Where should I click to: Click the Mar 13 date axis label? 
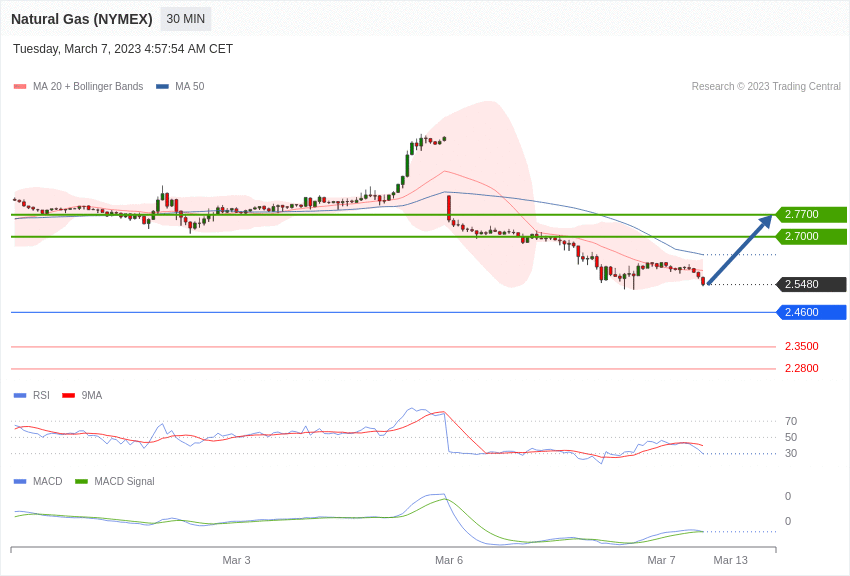[x=730, y=560]
